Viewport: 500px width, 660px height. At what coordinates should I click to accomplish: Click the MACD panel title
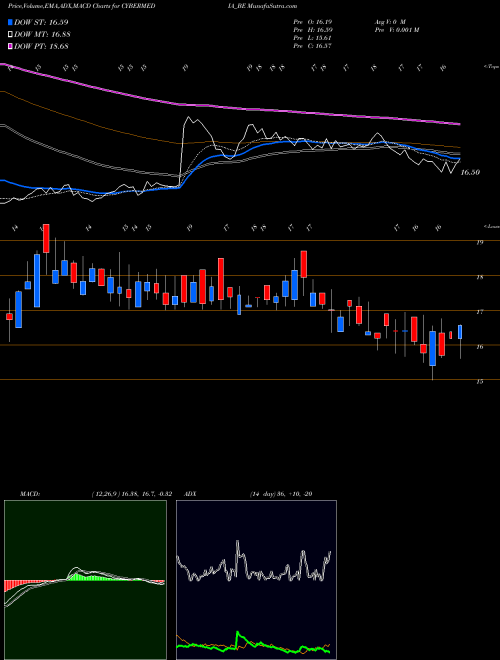[29, 494]
